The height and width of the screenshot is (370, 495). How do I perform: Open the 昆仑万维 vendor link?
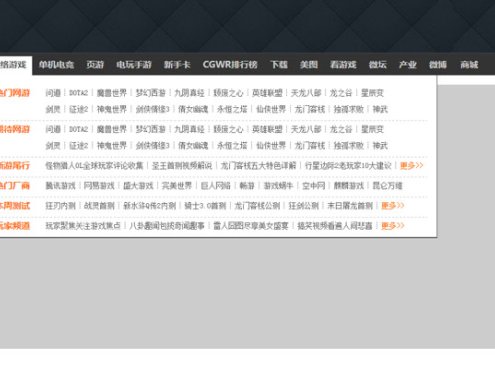point(387,186)
